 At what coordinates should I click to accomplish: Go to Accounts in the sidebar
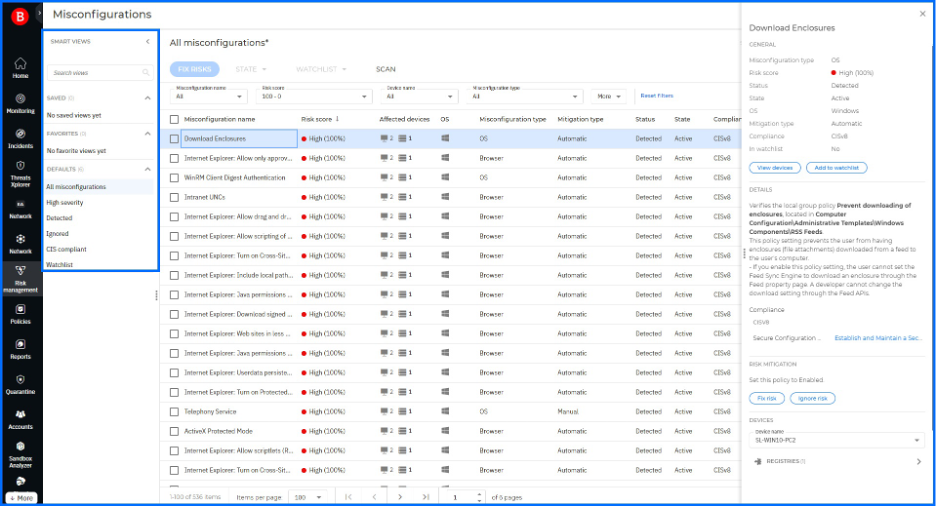coord(20,419)
